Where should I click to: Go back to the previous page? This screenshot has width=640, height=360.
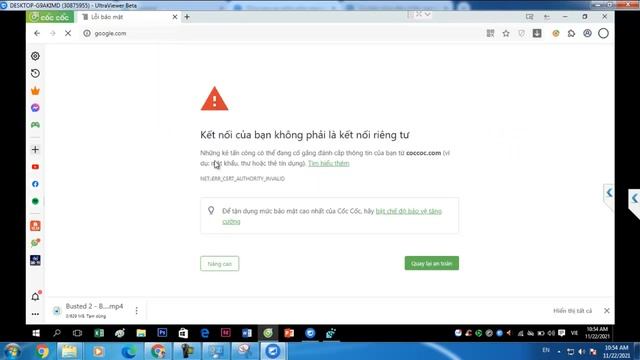point(37,33)
